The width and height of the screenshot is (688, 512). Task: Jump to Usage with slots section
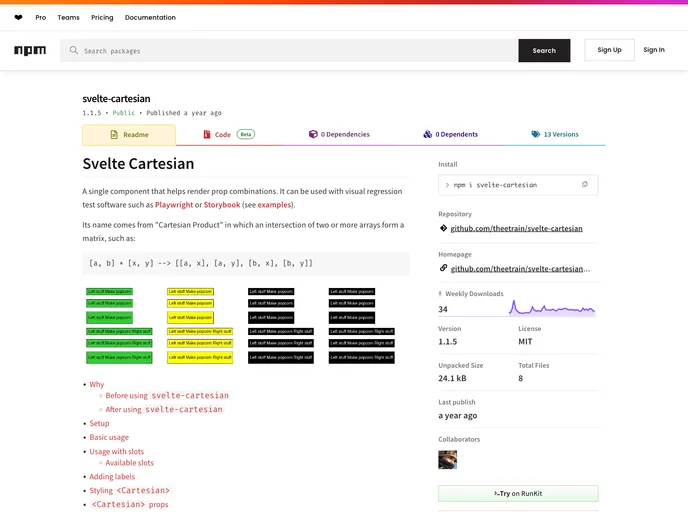click(117, 451)
